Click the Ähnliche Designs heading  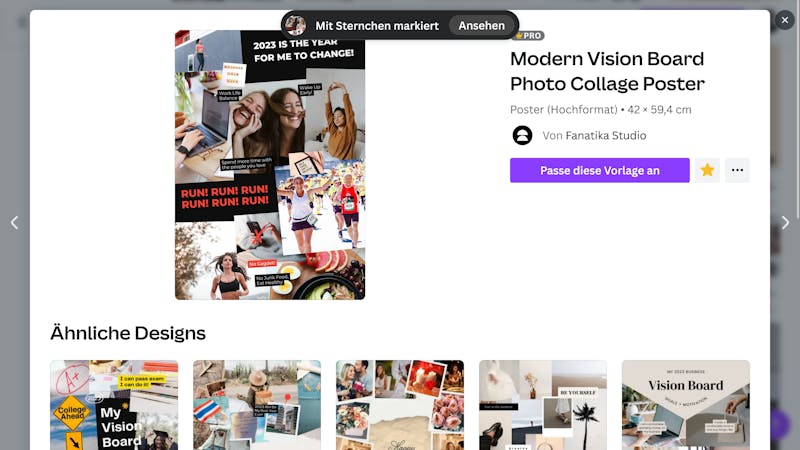[x=128, y=333]
